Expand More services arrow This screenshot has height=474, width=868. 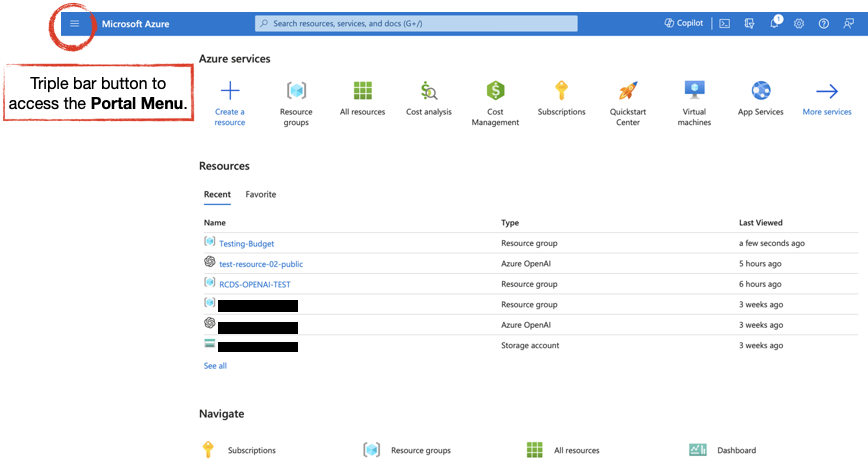click(x=827, y=91)
